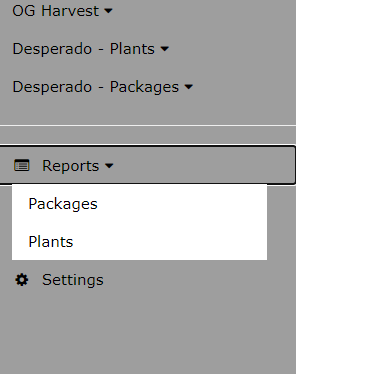Click the Reports list icon
The width and height of the screenshot is (385, 374).
22,165
